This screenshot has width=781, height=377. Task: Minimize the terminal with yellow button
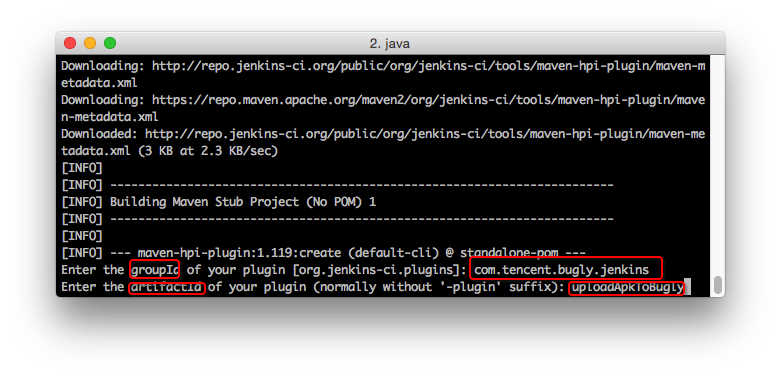(90, 43)
